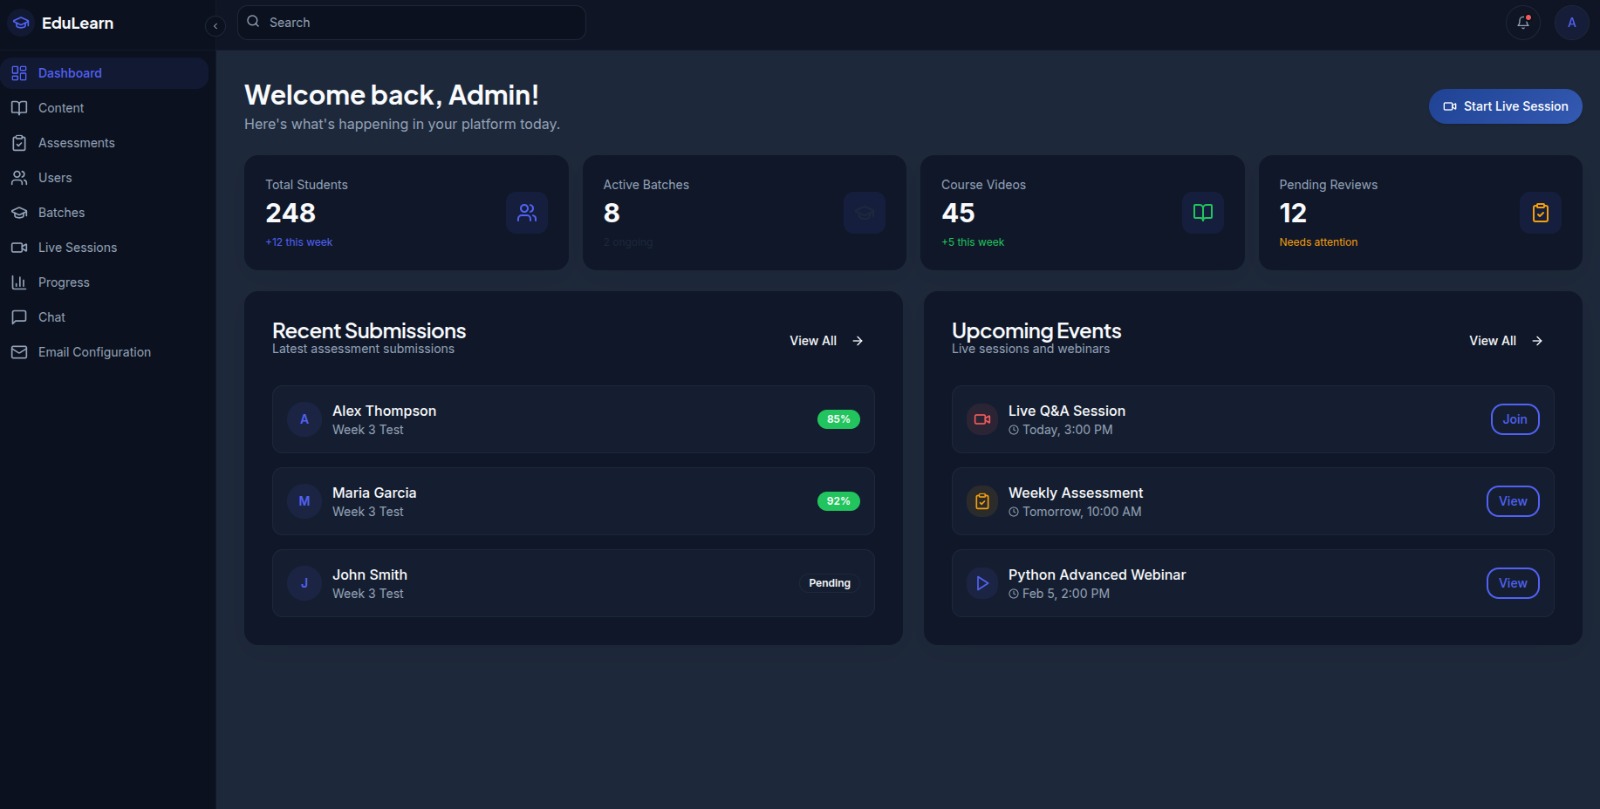The image size is (1600, 809).
Task: Click into the Search field
Action: click(420, 22)
